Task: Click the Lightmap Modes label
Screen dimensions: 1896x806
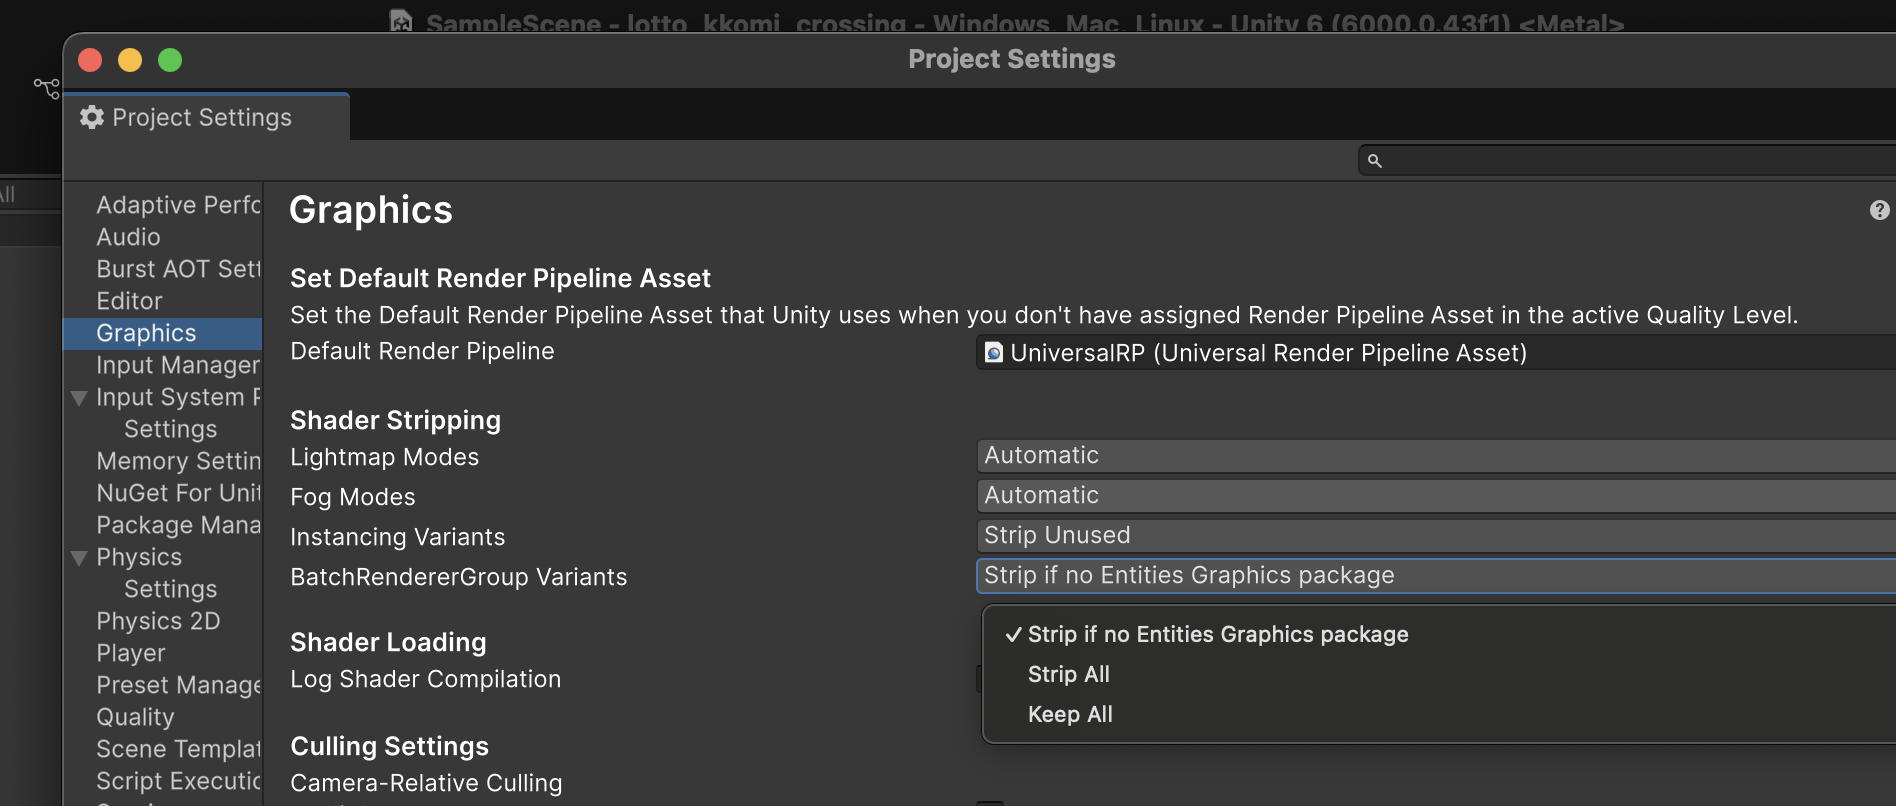Action: tap(384, 457)
